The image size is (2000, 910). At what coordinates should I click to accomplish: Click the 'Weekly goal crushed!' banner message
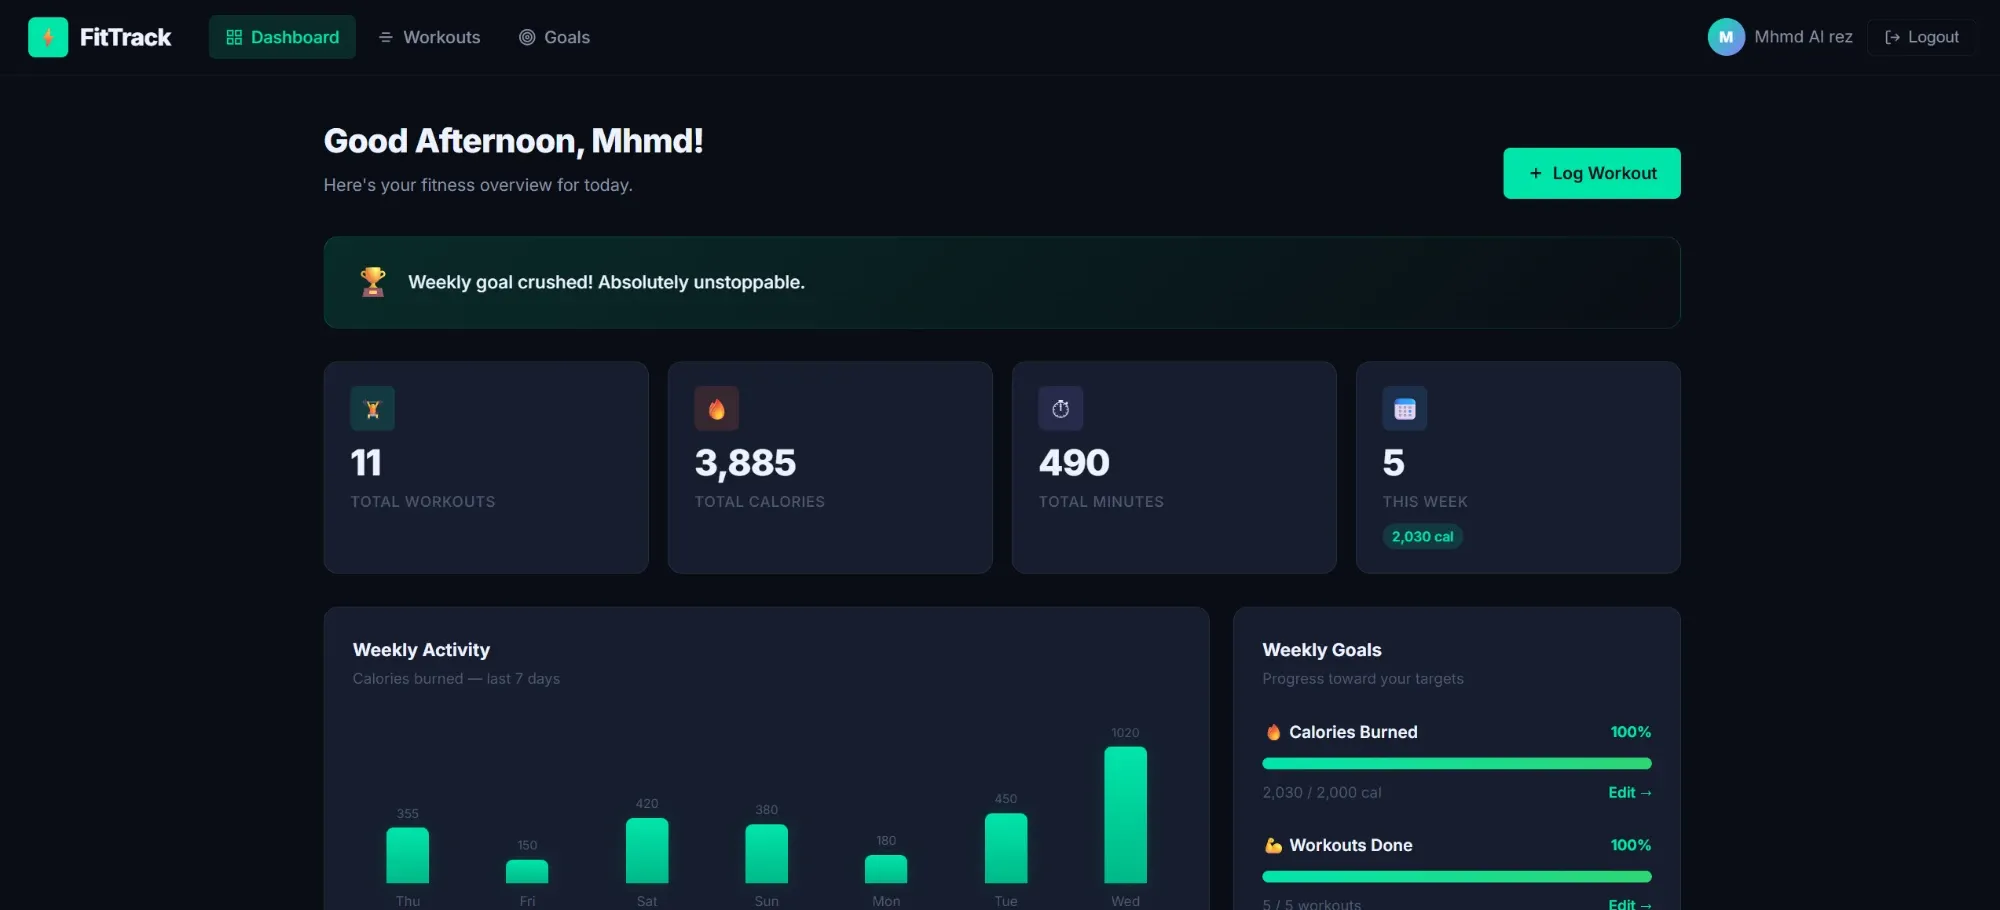point(606,282)
